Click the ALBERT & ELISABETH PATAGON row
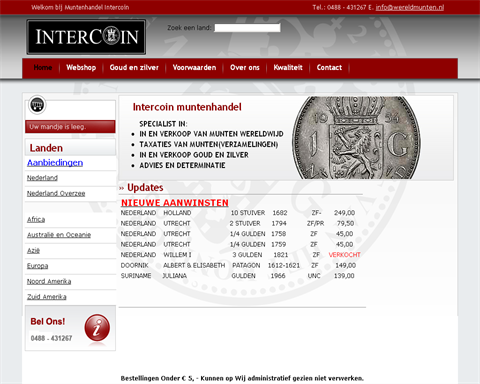Screen dimensions: 480x384 (238, 265)
